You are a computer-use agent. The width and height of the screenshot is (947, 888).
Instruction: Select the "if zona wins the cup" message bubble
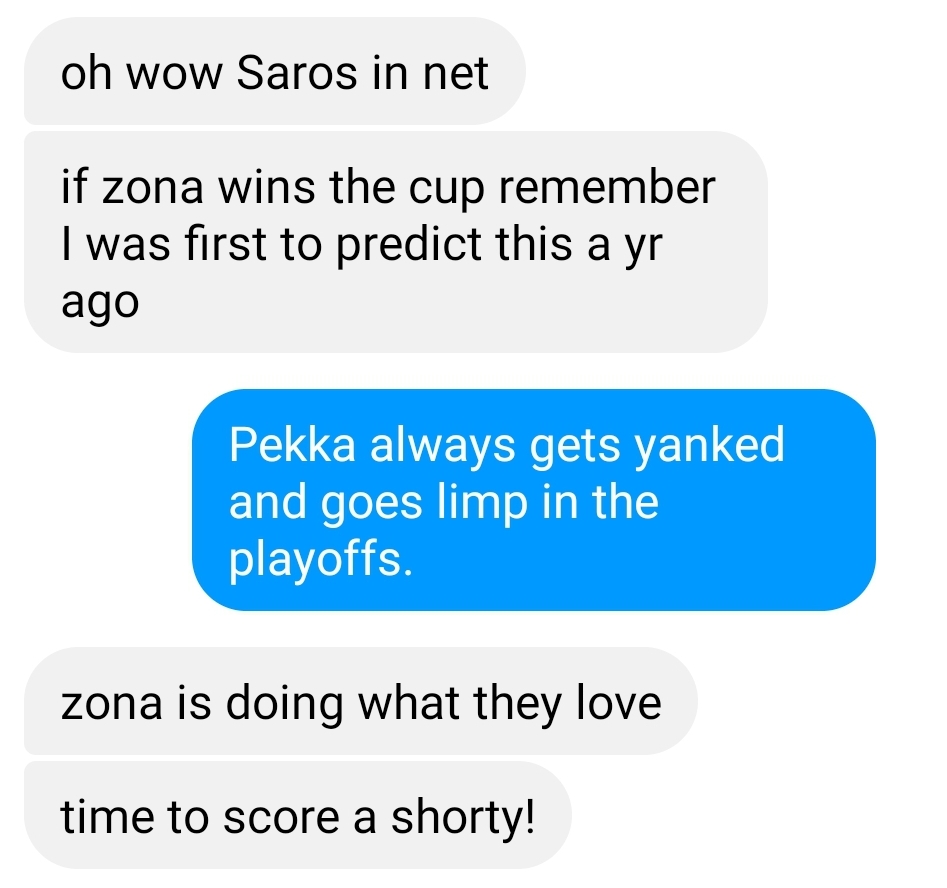(x=396, y=242)
